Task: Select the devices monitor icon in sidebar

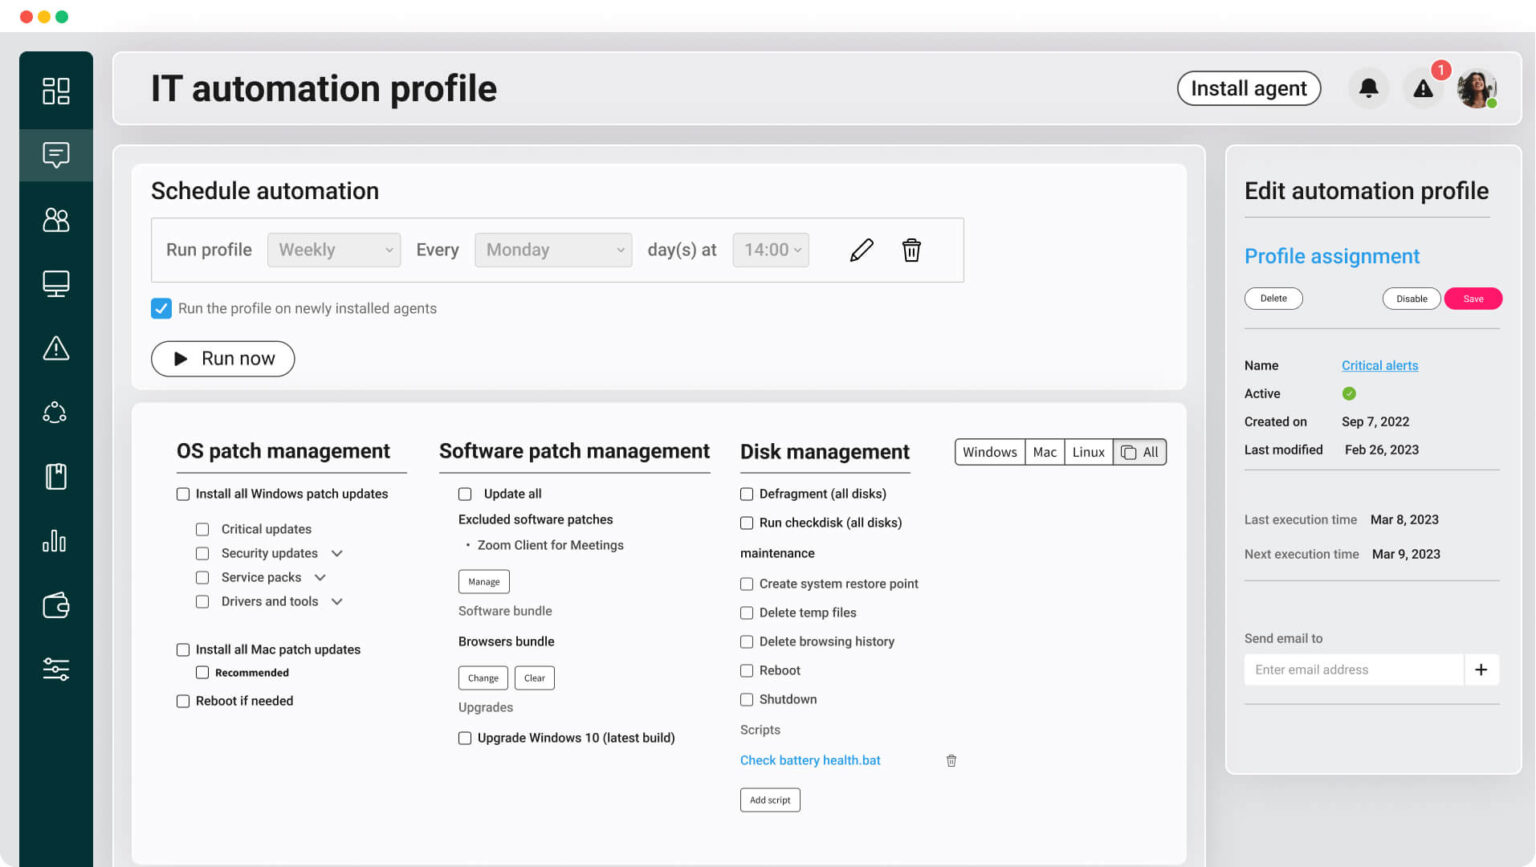Action: point(56,283)
